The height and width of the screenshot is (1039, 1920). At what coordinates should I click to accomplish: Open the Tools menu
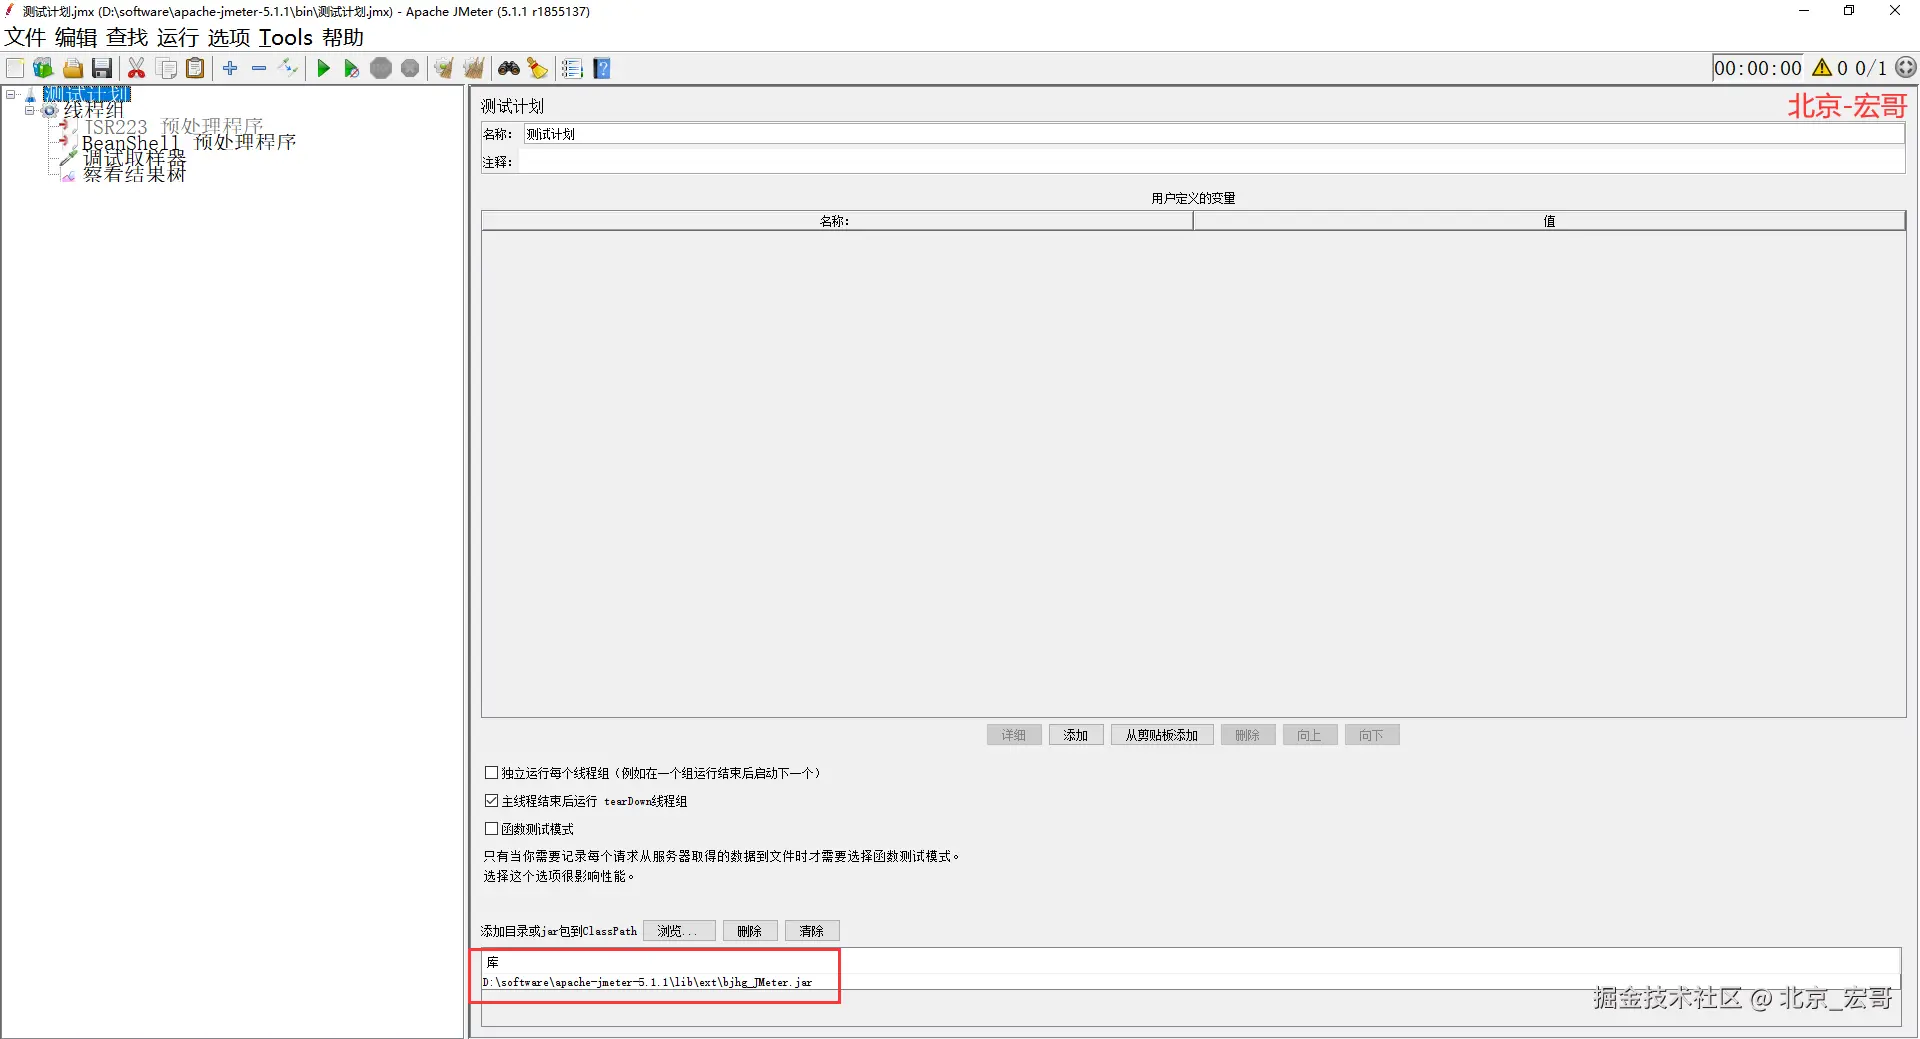(286, 38)
